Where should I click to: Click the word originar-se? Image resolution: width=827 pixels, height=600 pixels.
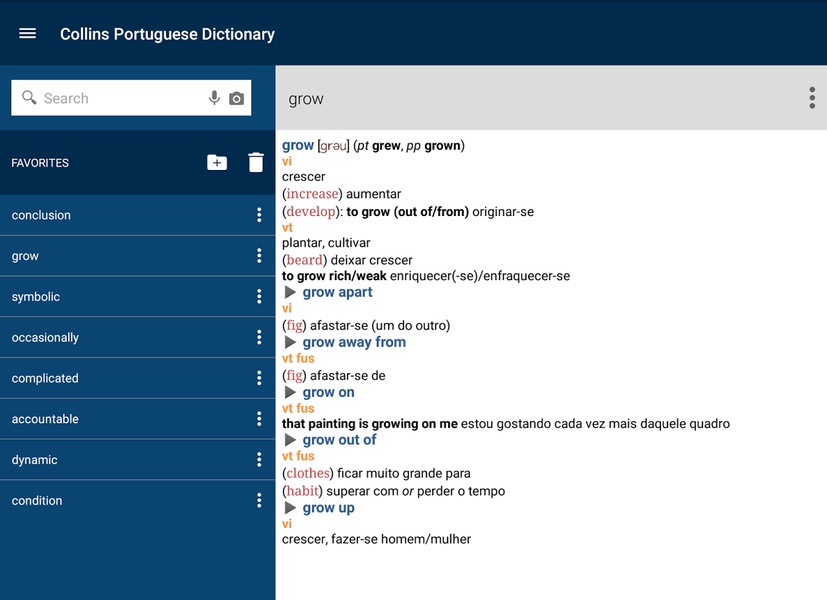pos(503,212)
